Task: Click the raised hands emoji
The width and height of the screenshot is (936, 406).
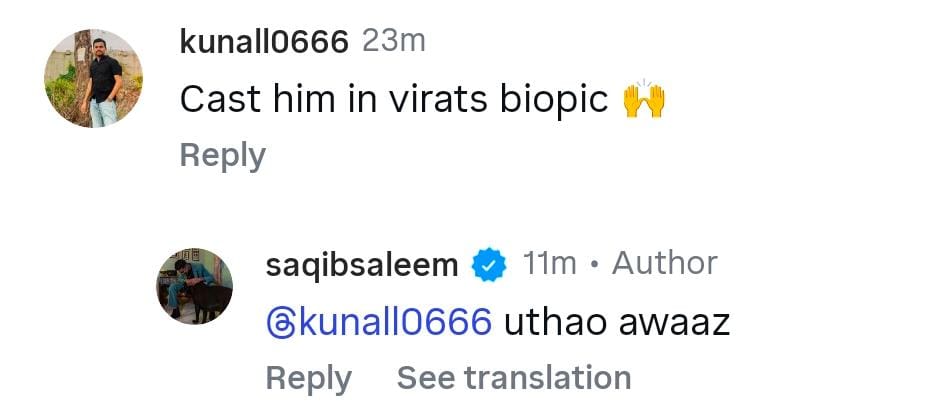Action: pos(644,100)
